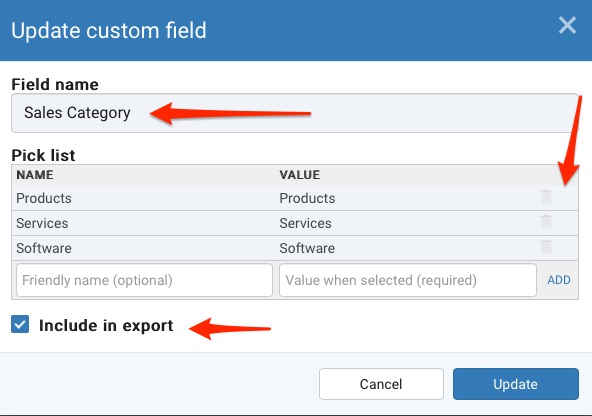Cancel the custom field update
The image size is (592, 416).
381,384
